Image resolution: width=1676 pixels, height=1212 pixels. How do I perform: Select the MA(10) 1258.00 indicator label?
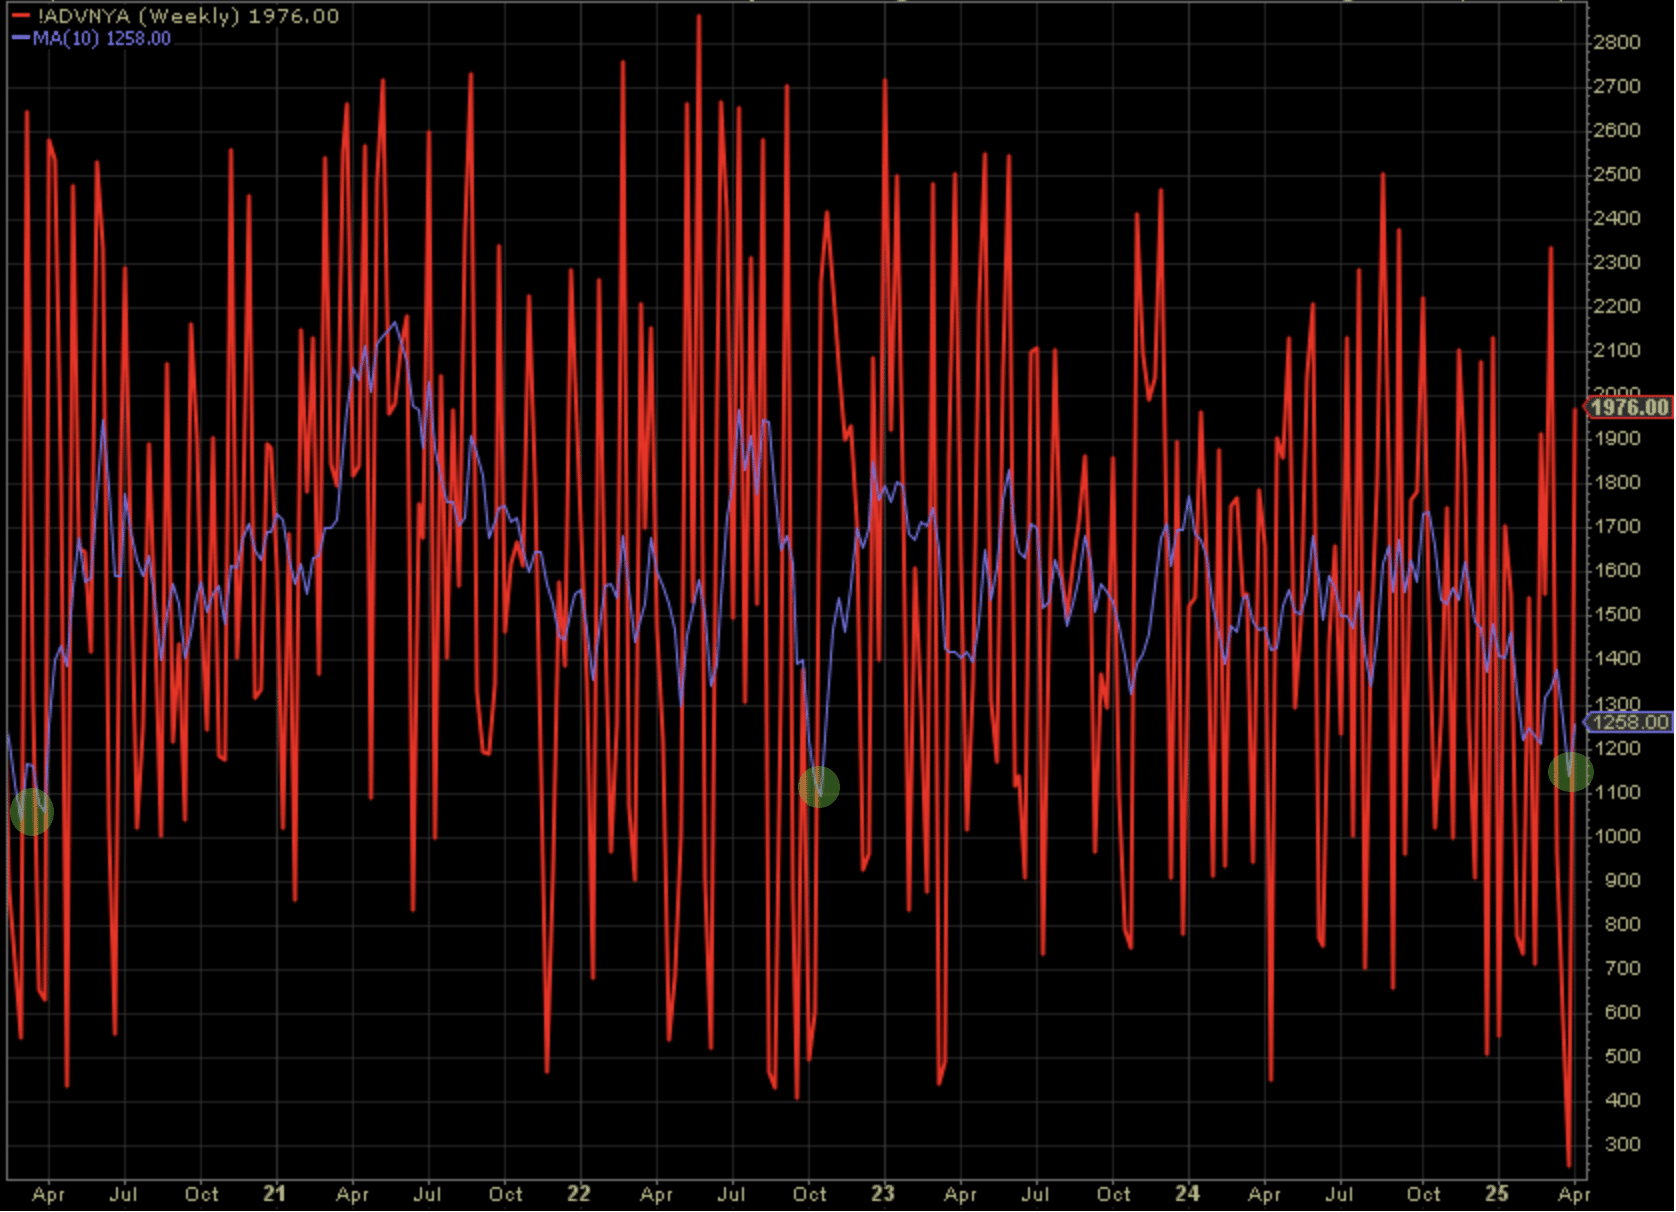pos(102,39)
